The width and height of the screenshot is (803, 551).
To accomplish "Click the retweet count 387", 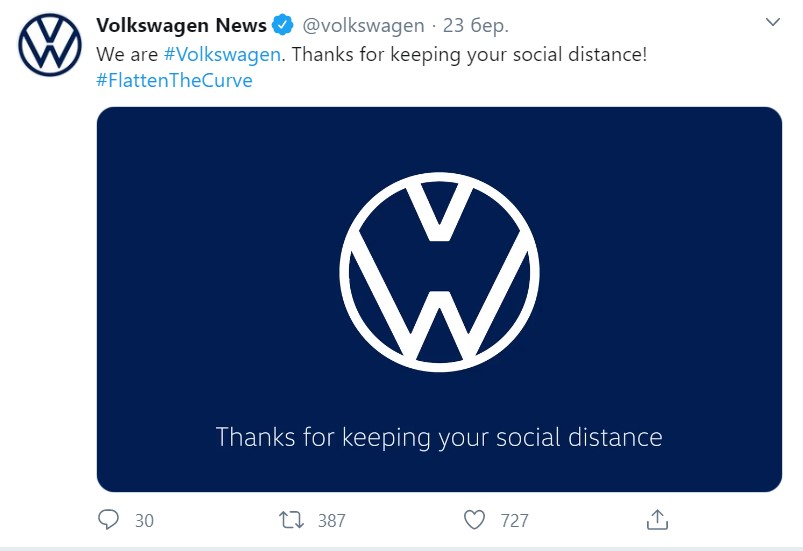I will coord(331,520).
